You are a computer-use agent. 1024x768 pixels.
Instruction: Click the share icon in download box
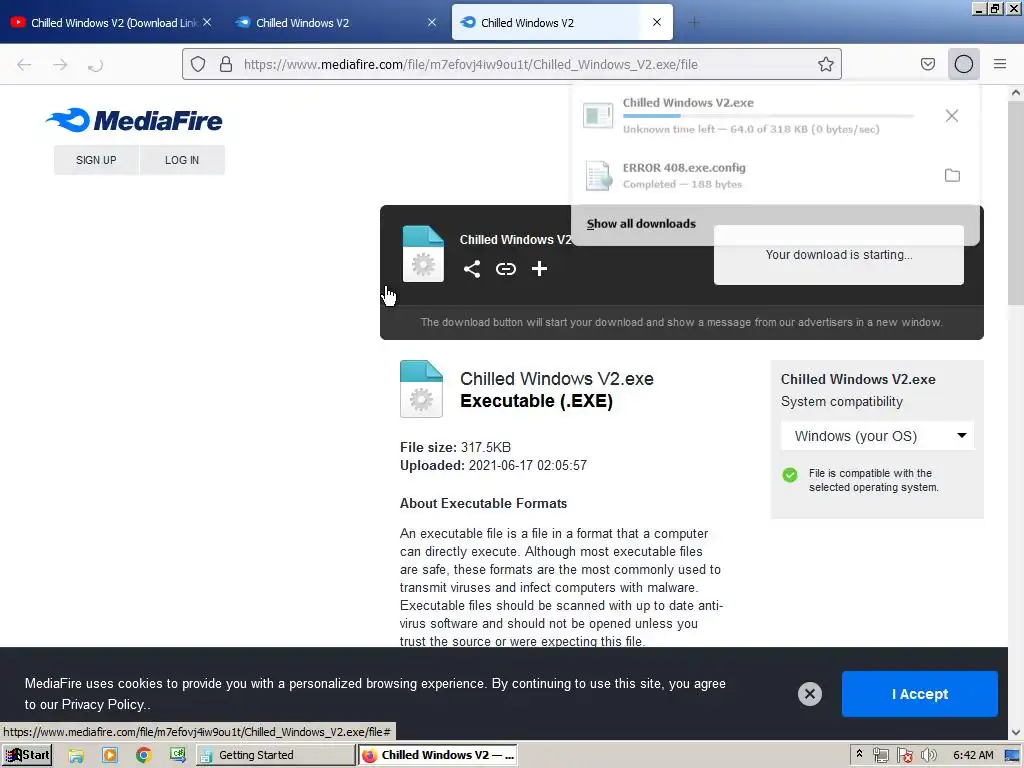point(472,268)
